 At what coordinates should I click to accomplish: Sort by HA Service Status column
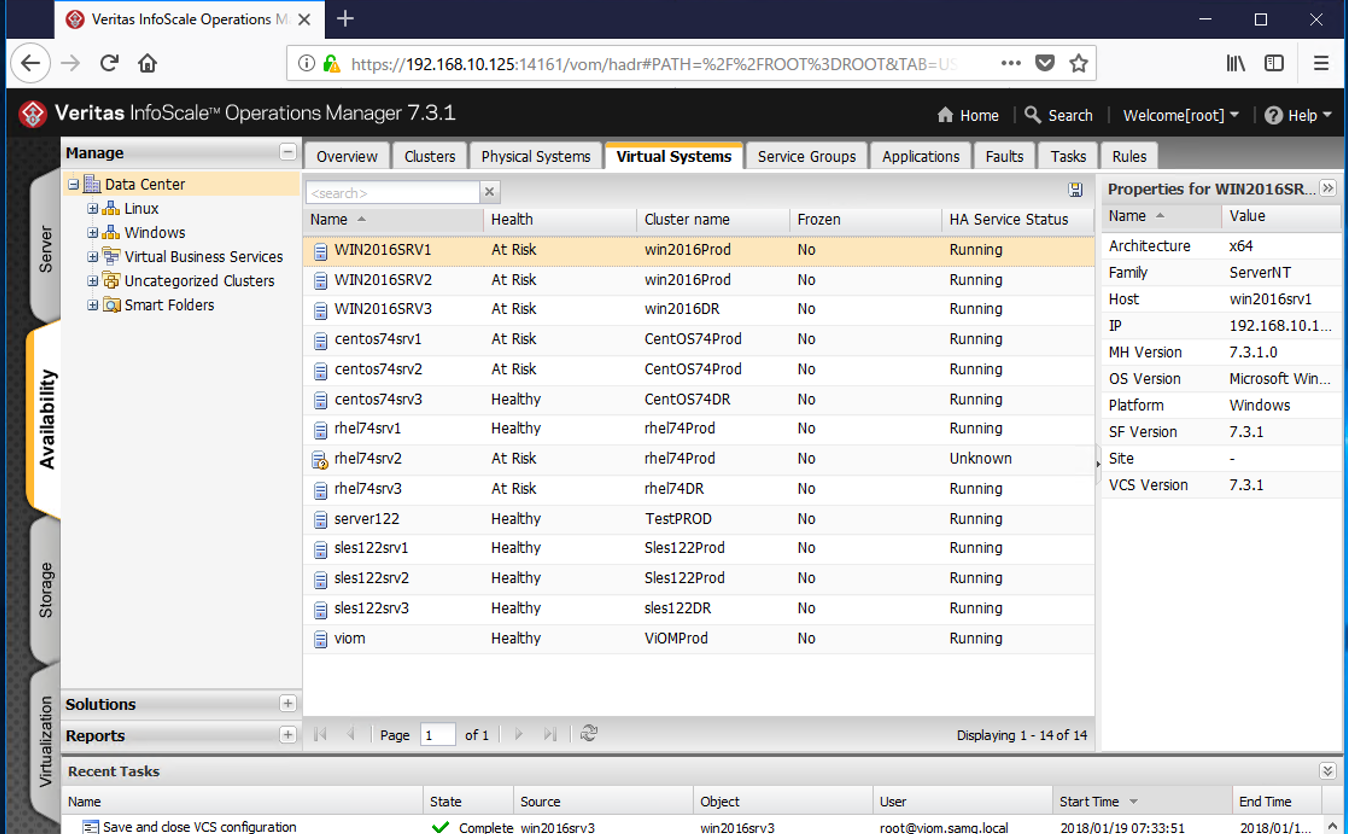point(1017,219)
